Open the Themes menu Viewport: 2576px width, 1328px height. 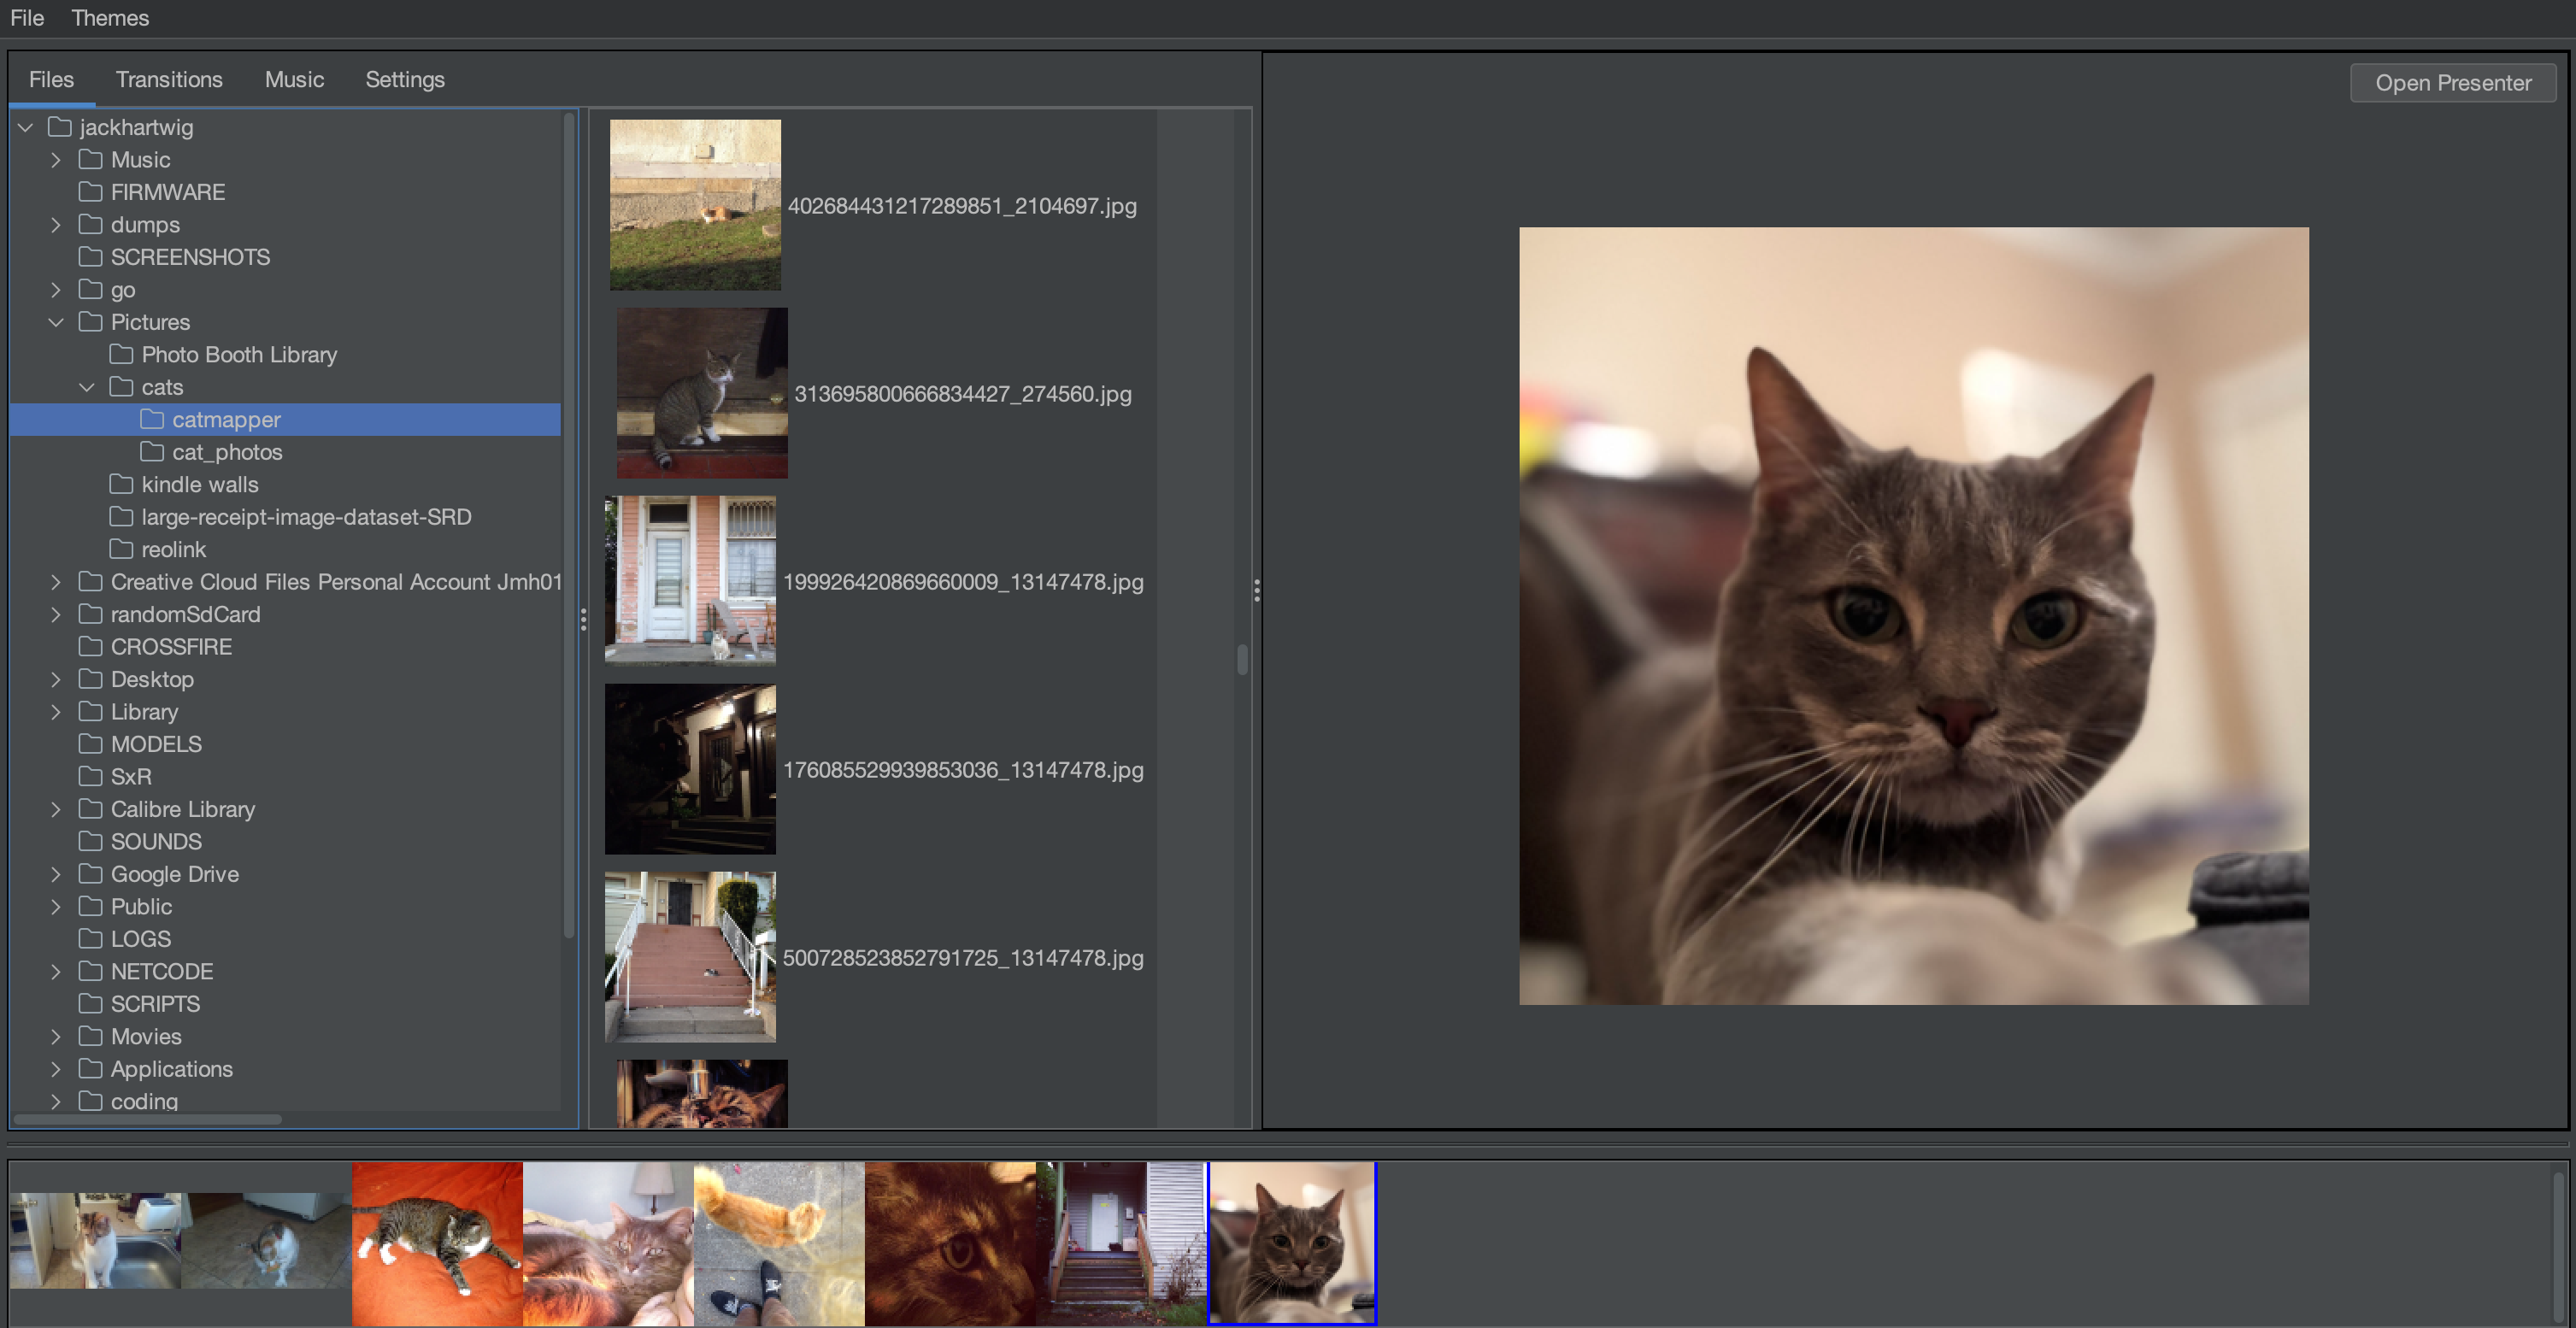110,18
